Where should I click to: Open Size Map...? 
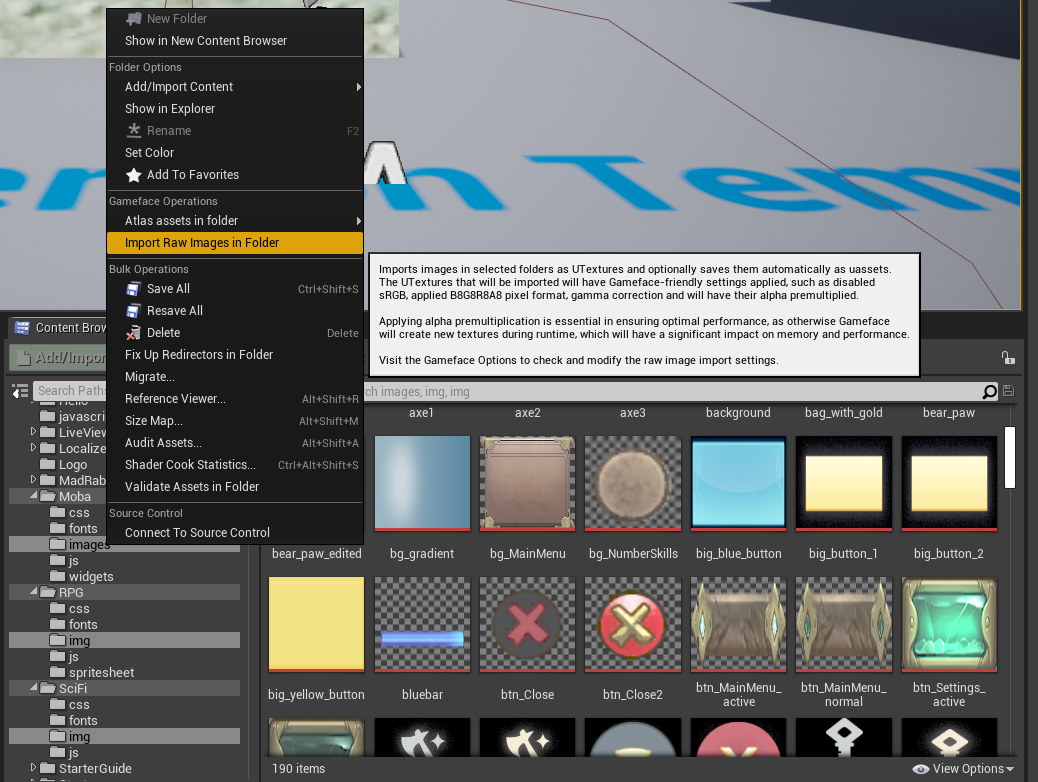(234, 421)
